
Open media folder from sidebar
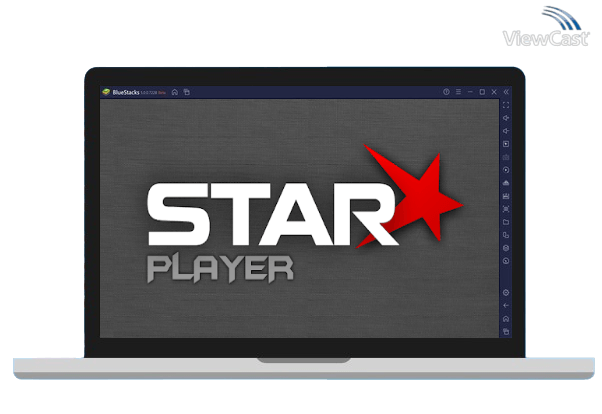coord(506,222)
